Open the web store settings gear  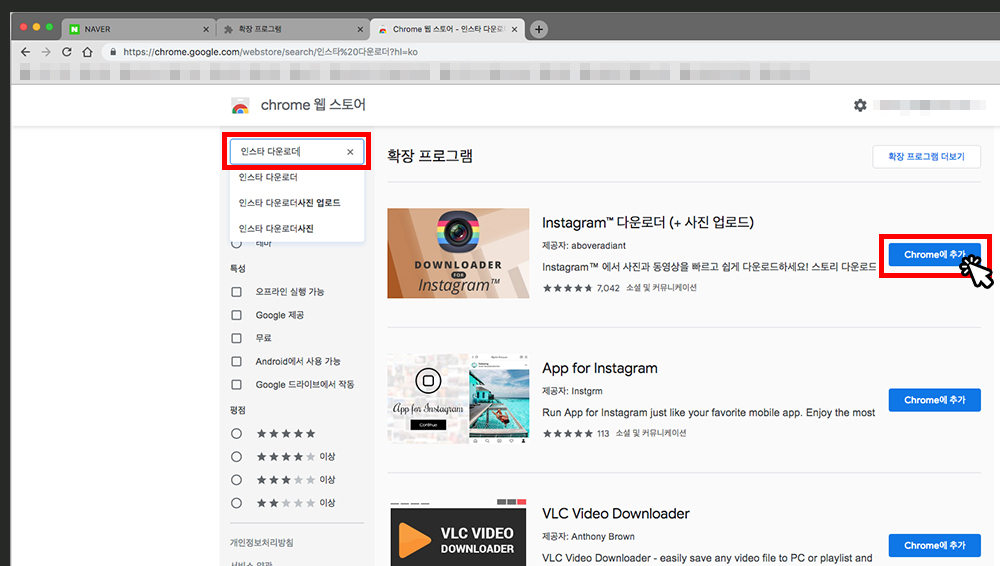click(860, 105)
